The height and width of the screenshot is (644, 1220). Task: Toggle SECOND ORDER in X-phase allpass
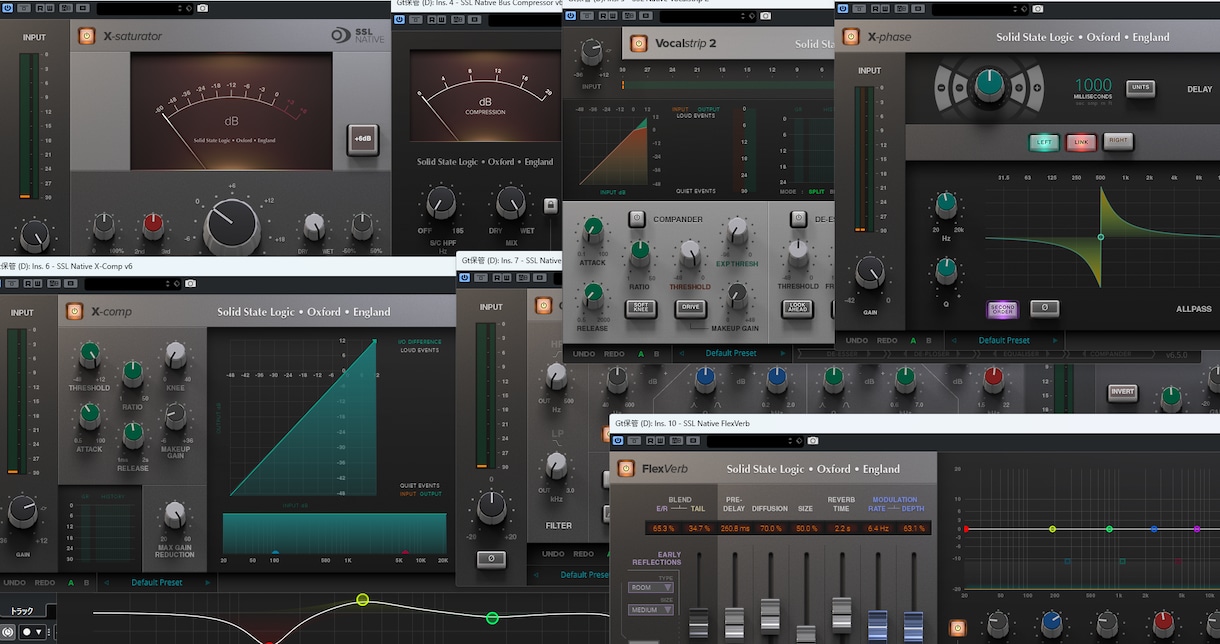click(x=1002, y=309)
